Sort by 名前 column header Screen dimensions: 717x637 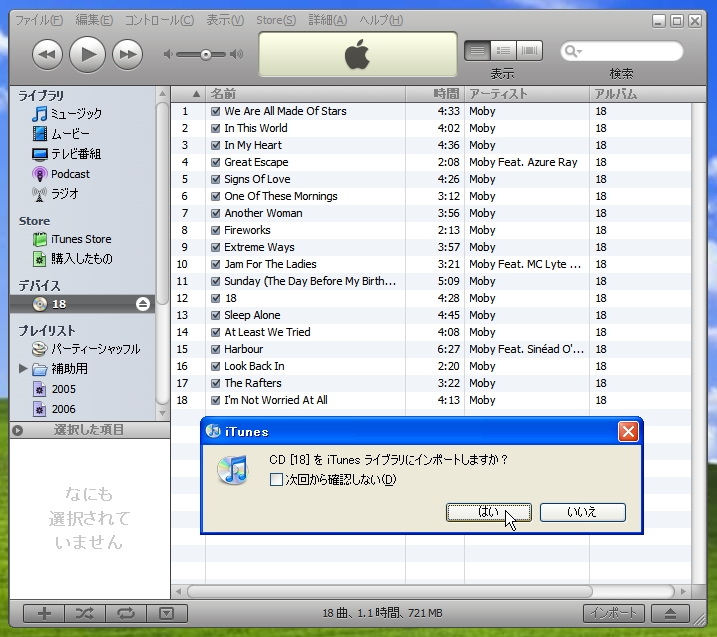[305, 94]
